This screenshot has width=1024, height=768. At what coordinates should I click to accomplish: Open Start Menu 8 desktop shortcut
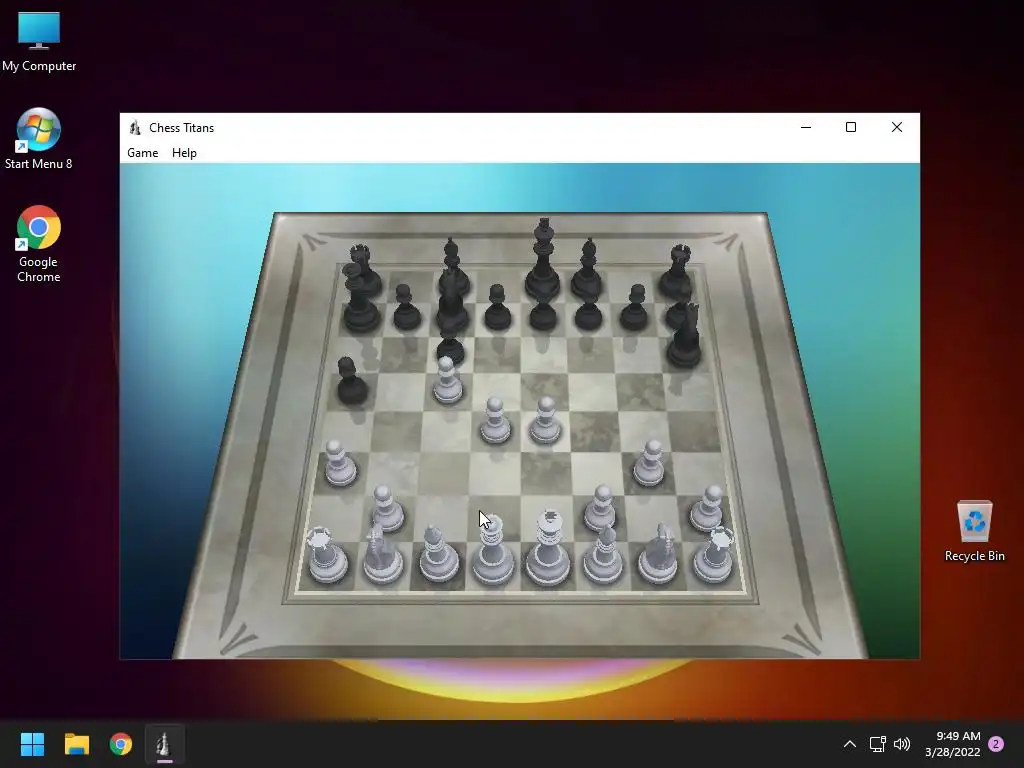[x=39, y=138]
